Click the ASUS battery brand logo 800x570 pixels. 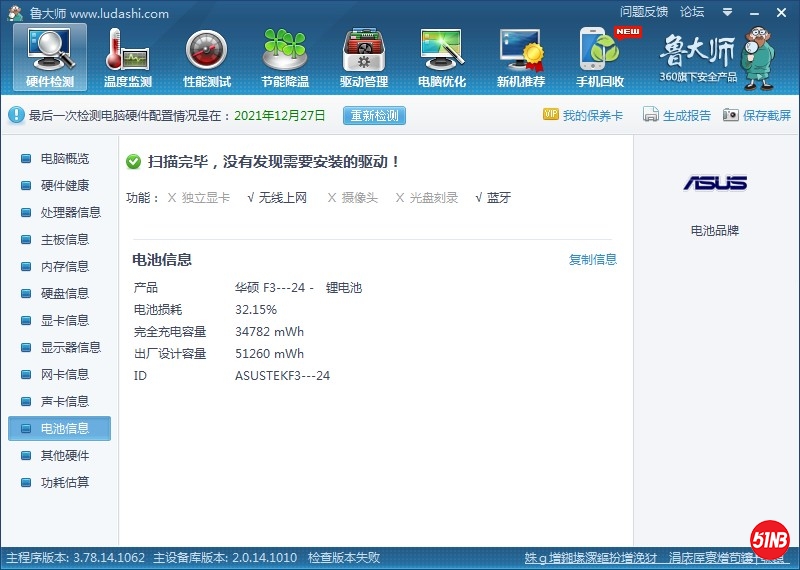click(715, 183)
